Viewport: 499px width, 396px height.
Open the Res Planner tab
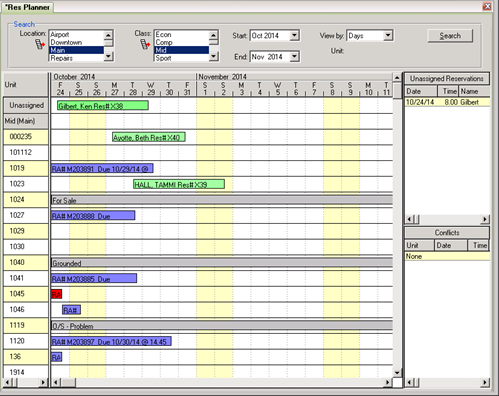click(x=27, y=7)
